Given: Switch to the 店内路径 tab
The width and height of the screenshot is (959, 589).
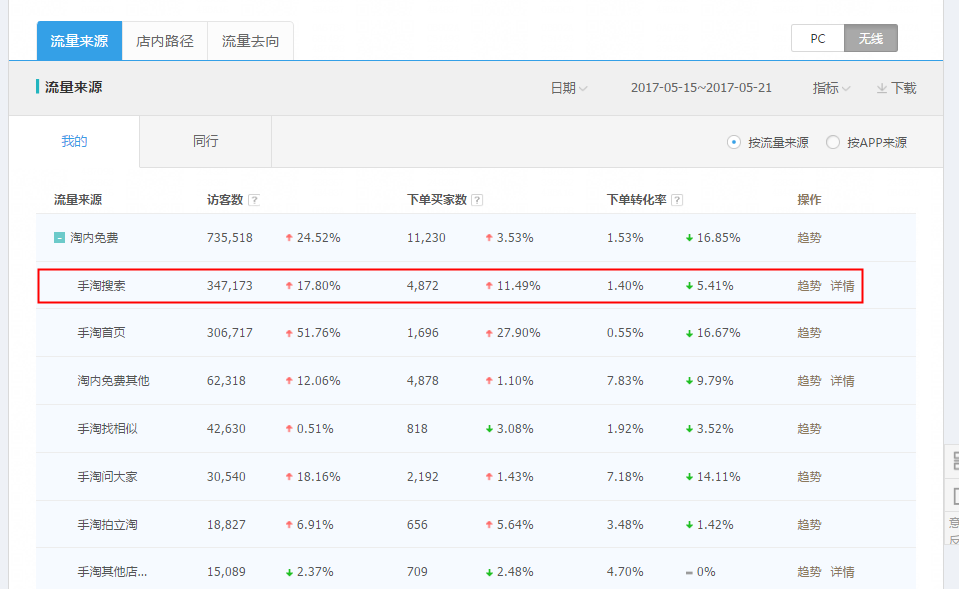Looking at the screenshot, I should point(164,40).
